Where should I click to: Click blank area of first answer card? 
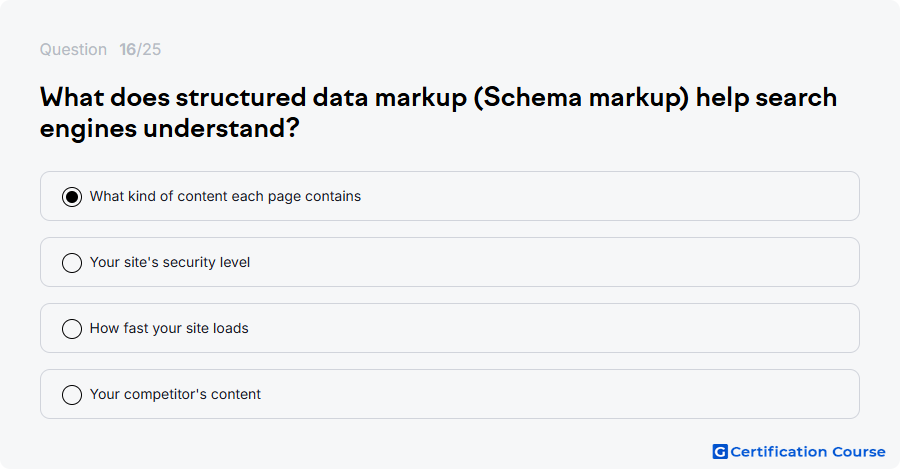point(608,196)
